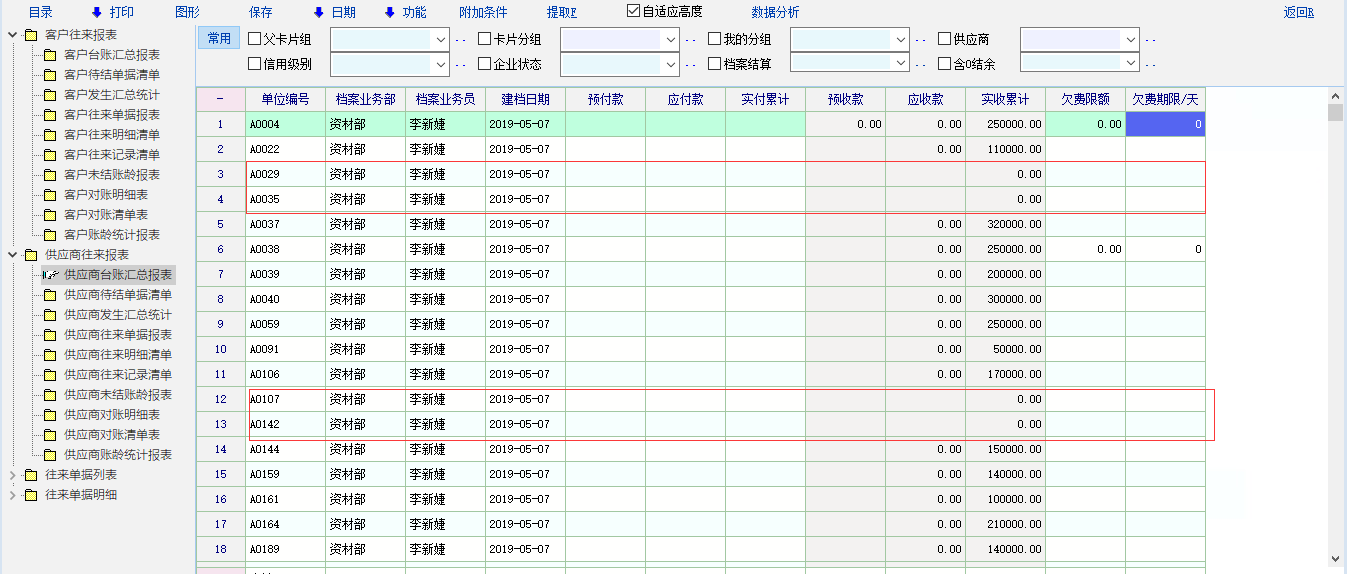Screen dimensions: 1347x574
Task: Click the vertical scrollbar down arrow
Action: (1335, 559)
